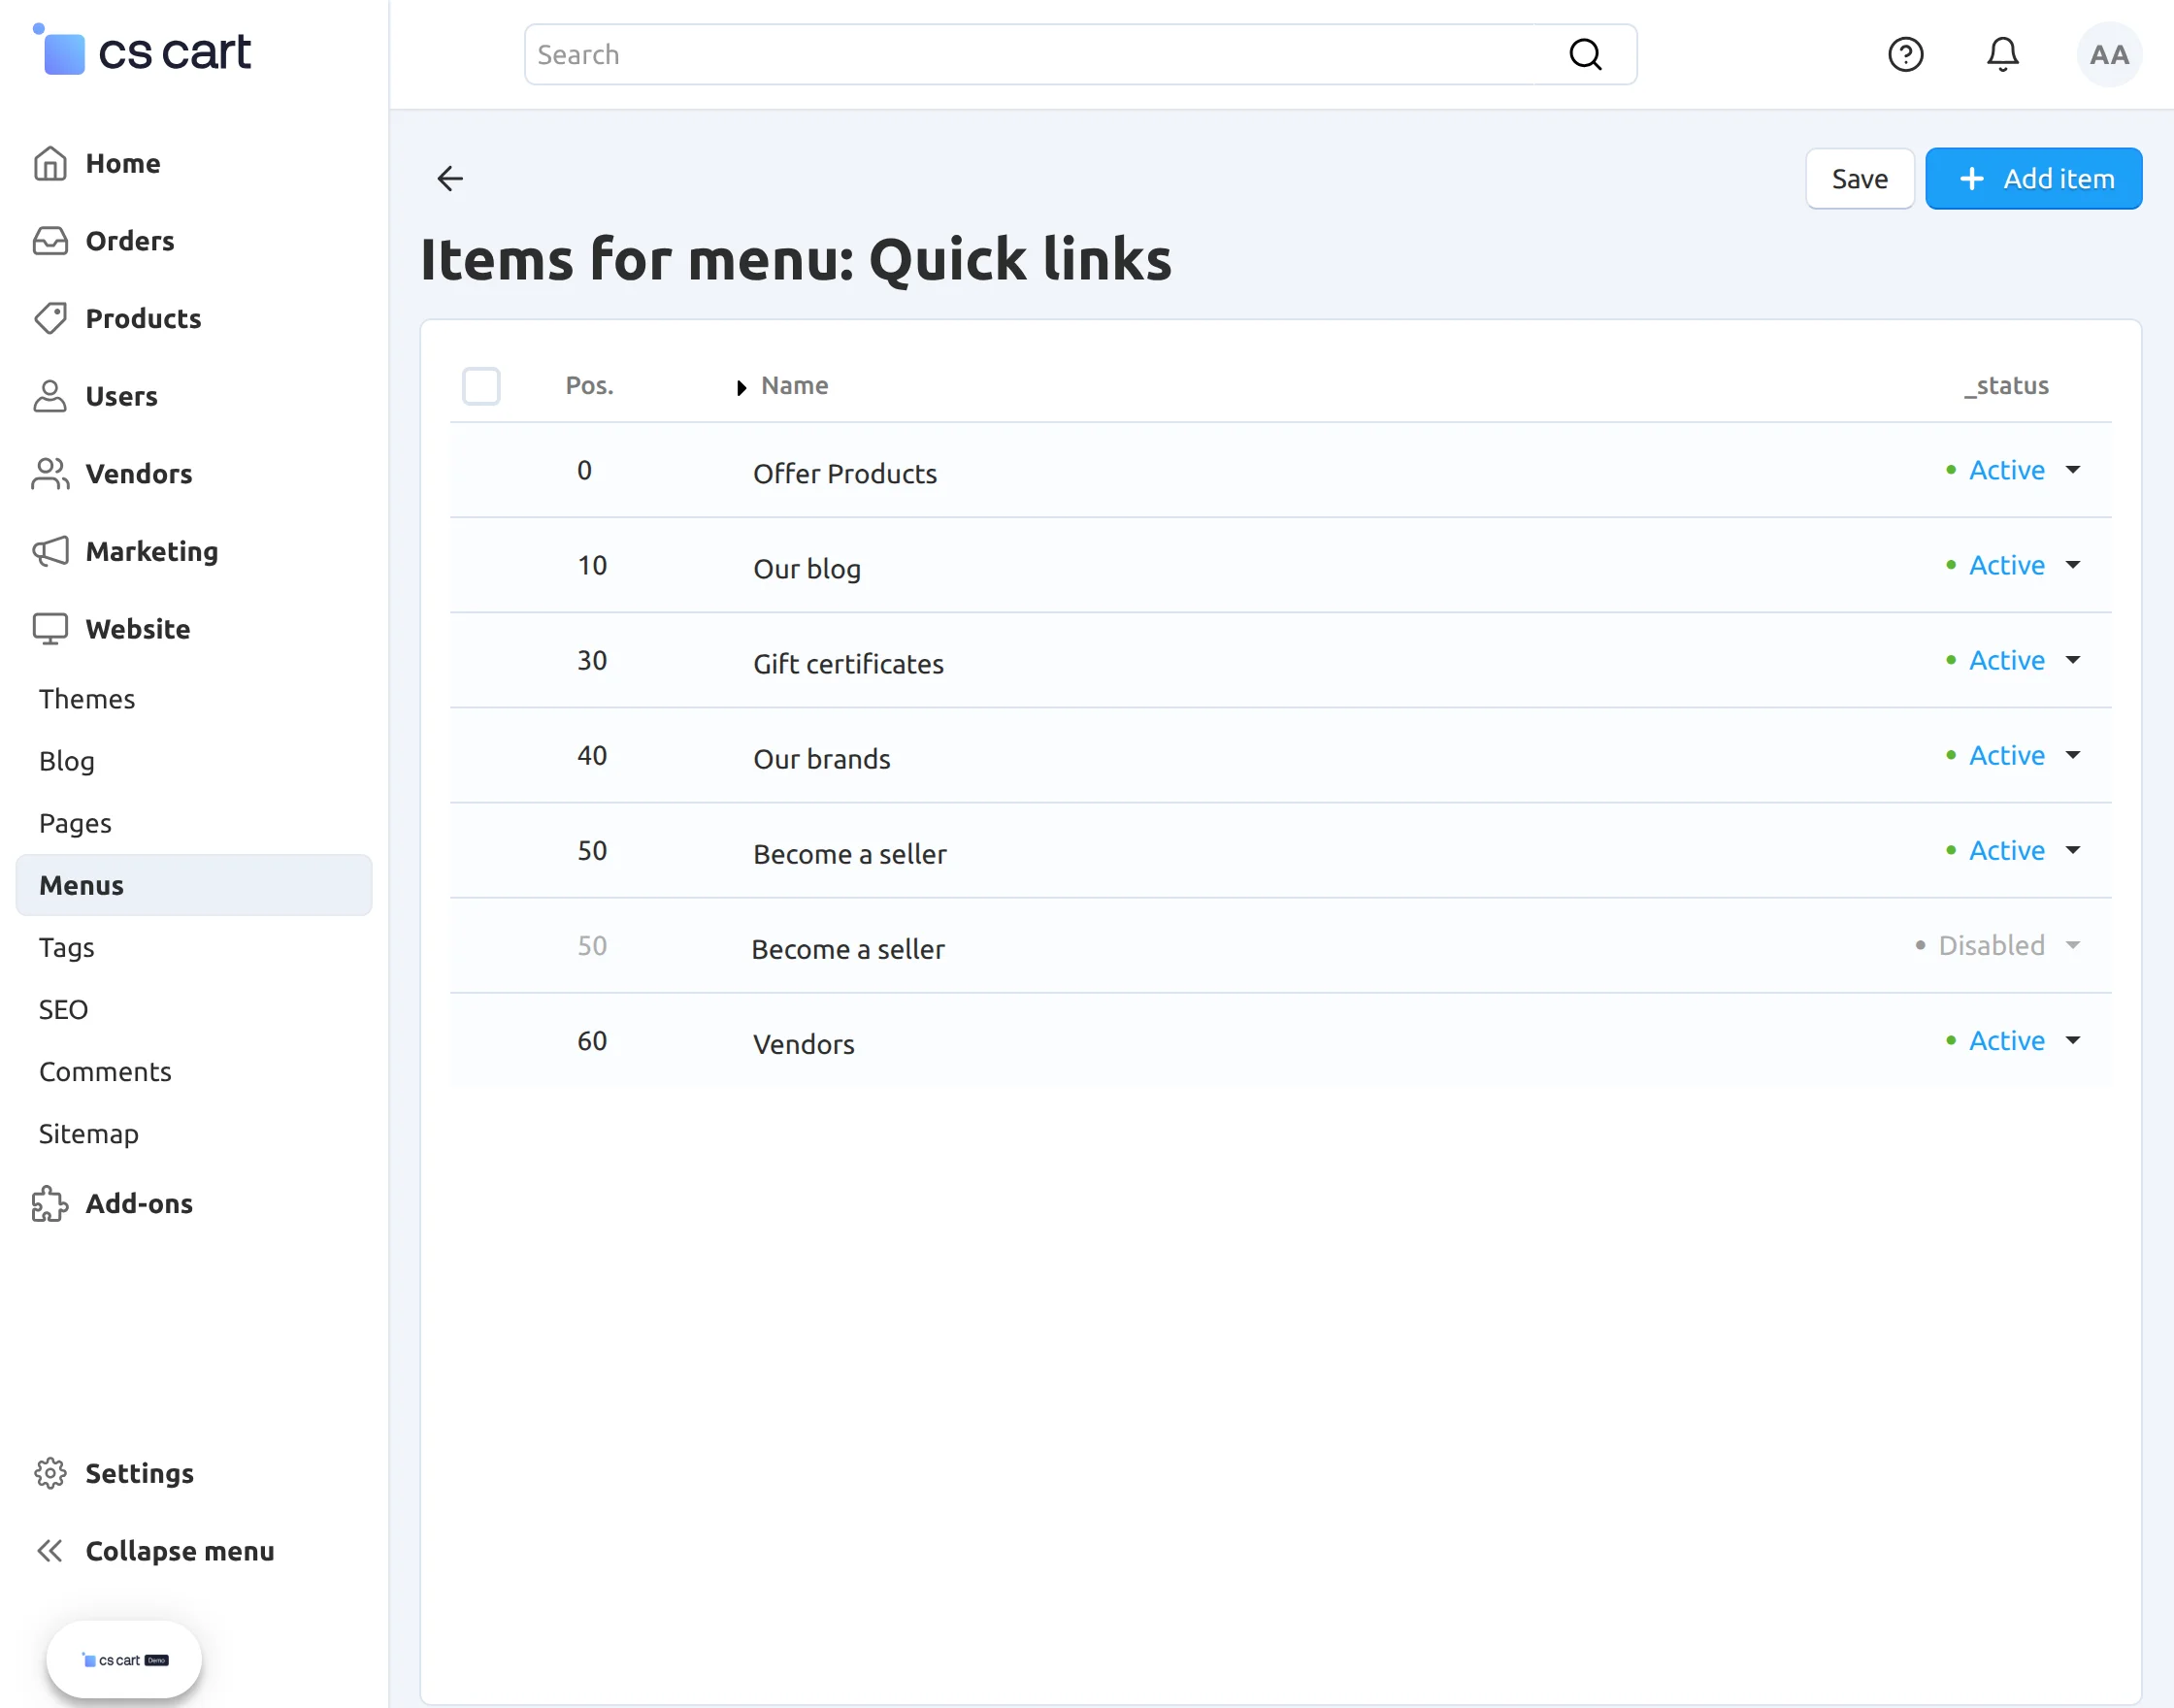Toggle the select-all checkbox in table header

481,386
